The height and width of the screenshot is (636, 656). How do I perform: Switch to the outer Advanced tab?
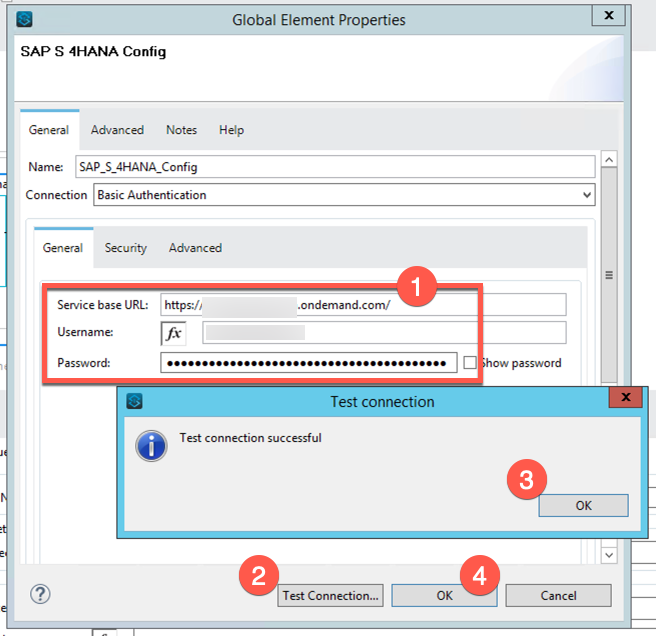(118, 130)
